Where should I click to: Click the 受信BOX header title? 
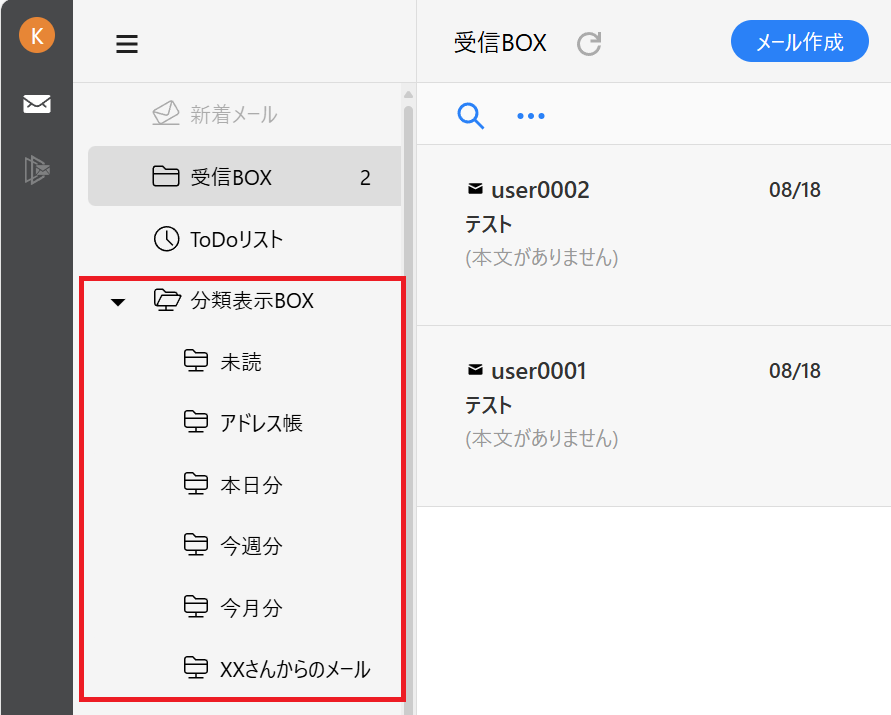pyautogui.click(x=500, y=43)
